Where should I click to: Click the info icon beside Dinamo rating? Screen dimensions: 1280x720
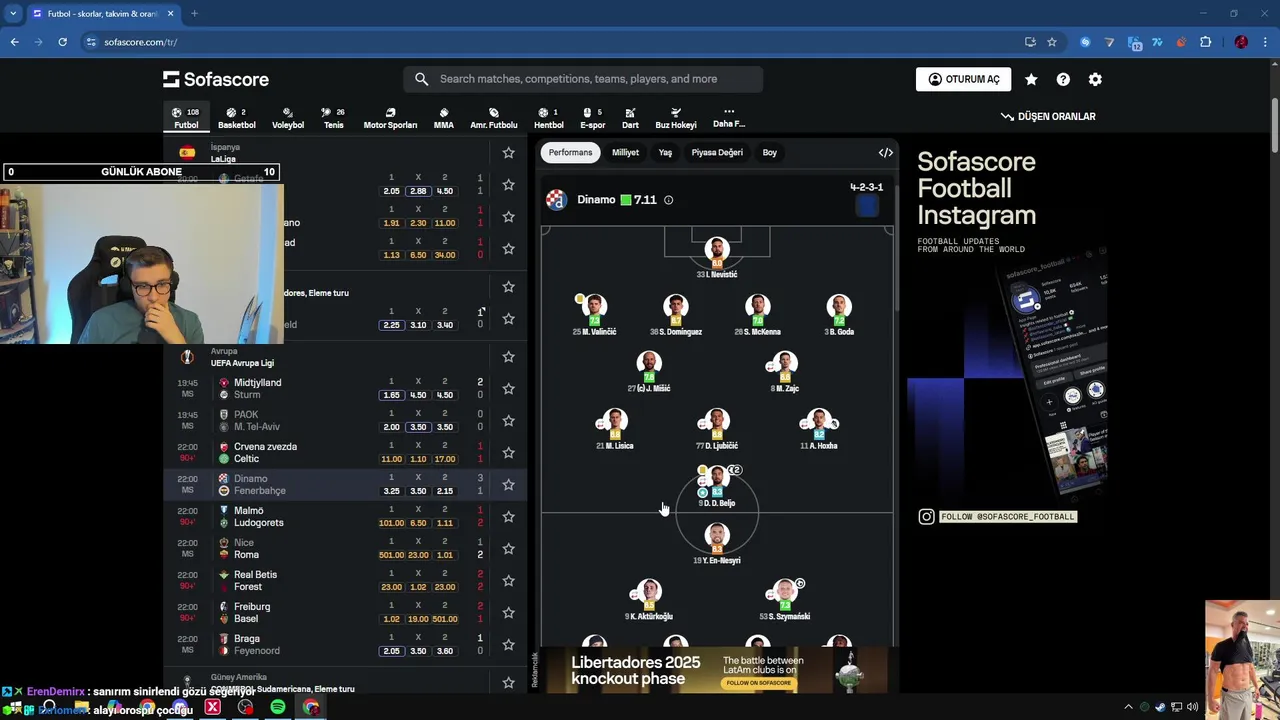point(668,200)
